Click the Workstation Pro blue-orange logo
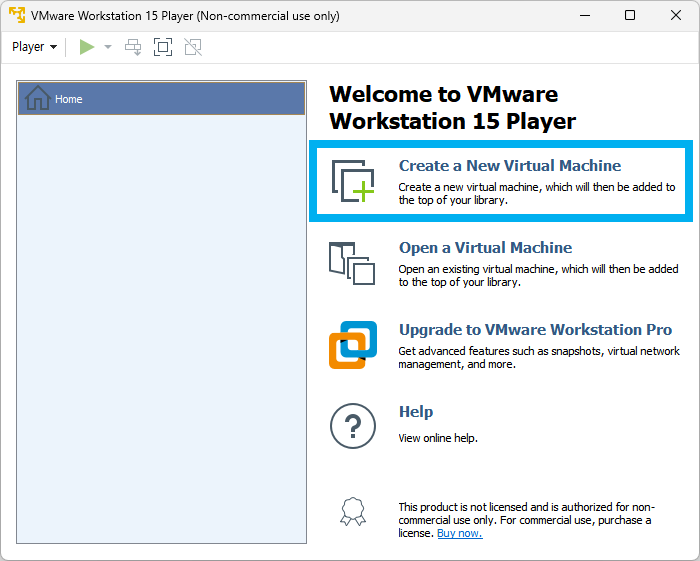 coord(353,345)
